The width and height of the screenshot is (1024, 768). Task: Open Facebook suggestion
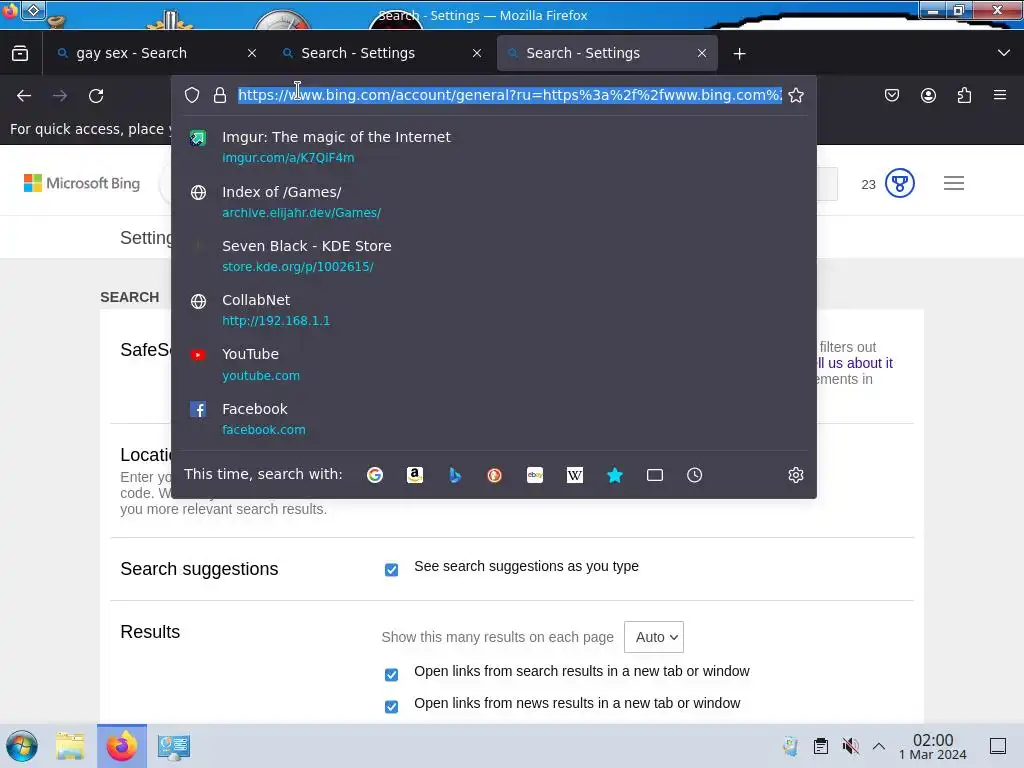point(494,419)
